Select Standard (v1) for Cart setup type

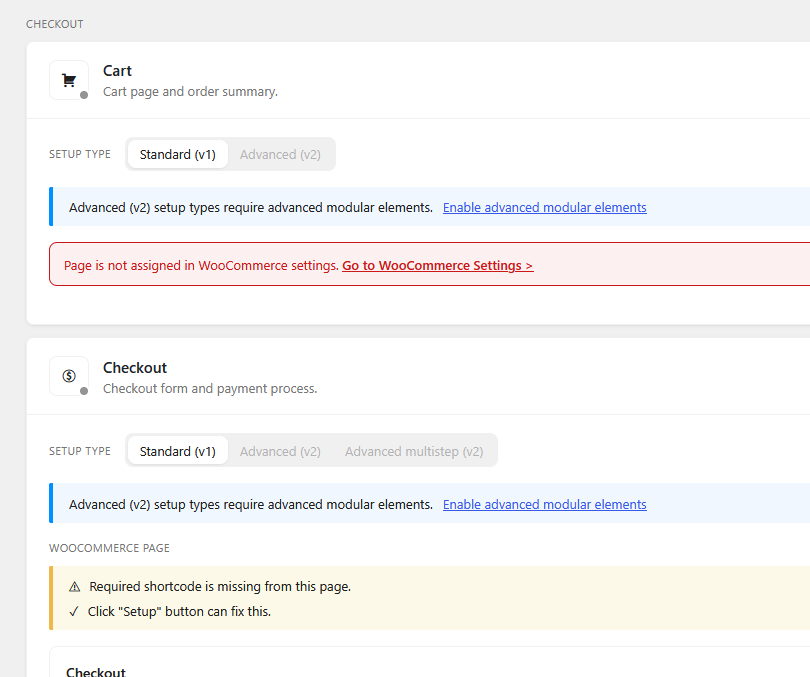[x=177, y=154]
